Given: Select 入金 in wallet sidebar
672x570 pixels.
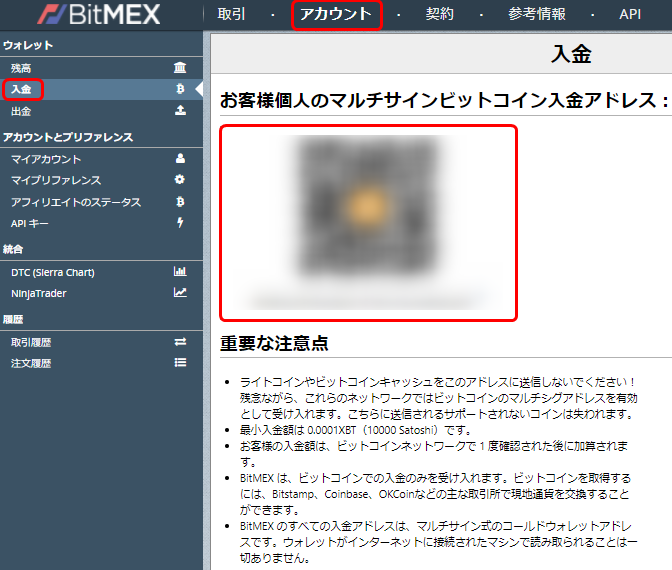Looking at the screenshot, I should click(21, 89).
